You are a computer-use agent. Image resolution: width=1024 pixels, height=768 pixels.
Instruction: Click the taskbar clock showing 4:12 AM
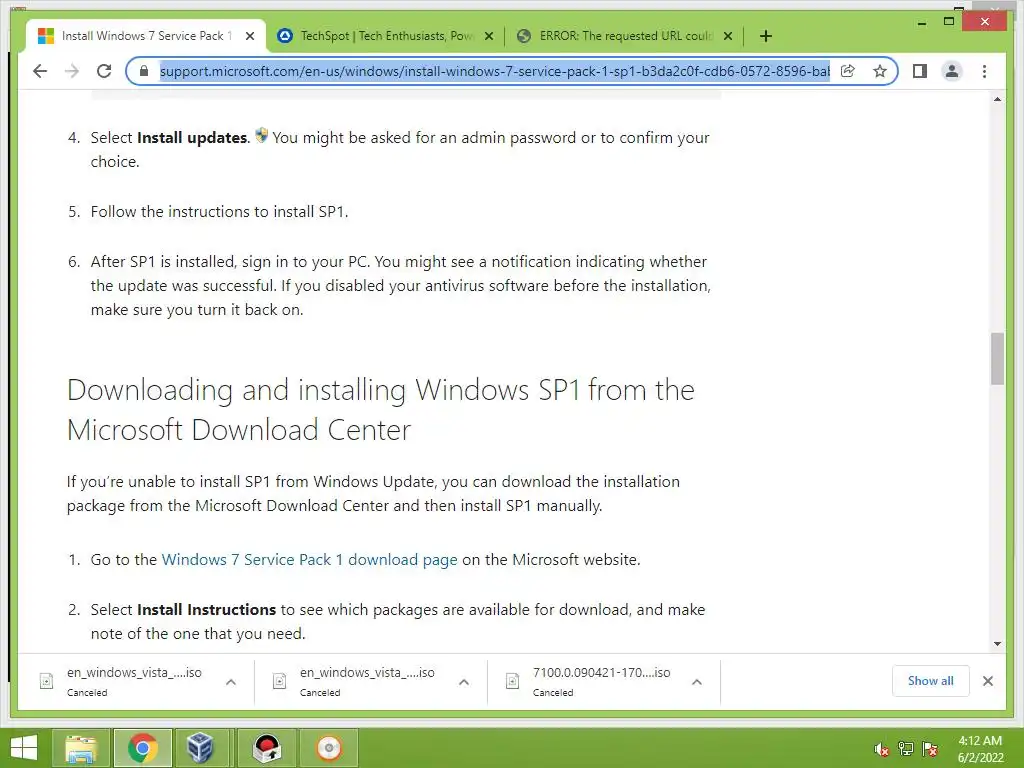[x=980, y=749]
